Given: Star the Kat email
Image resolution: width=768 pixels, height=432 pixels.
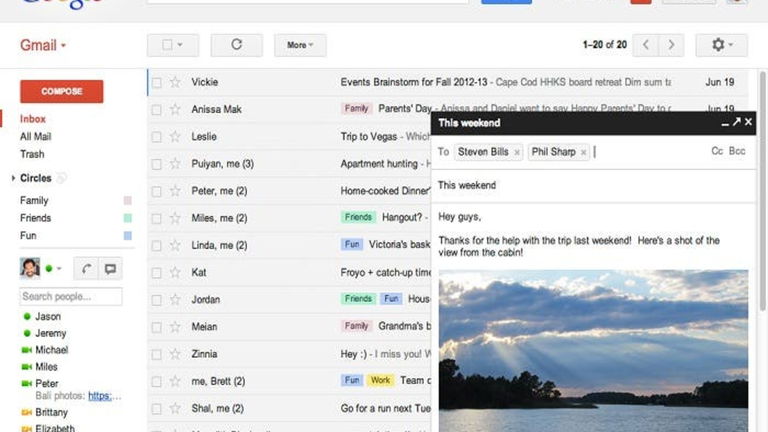Looking at the screenshot, I should click(x=175, y=272).
